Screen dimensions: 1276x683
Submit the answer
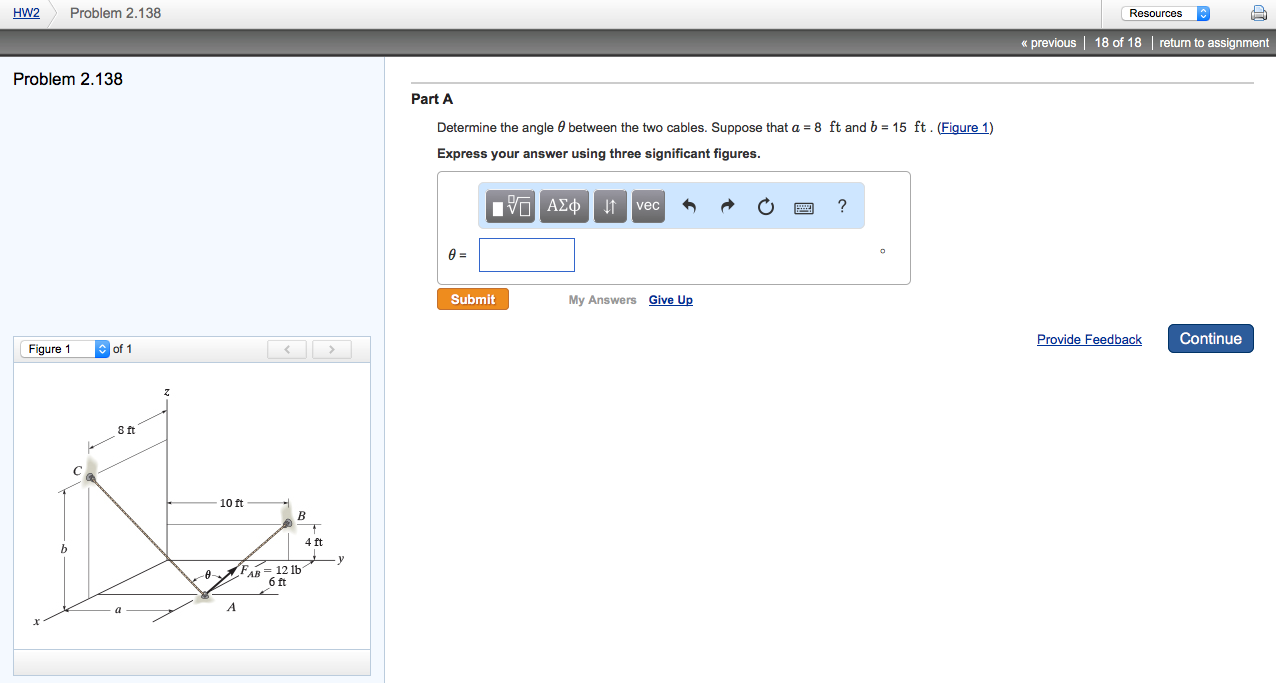point(473,299)
